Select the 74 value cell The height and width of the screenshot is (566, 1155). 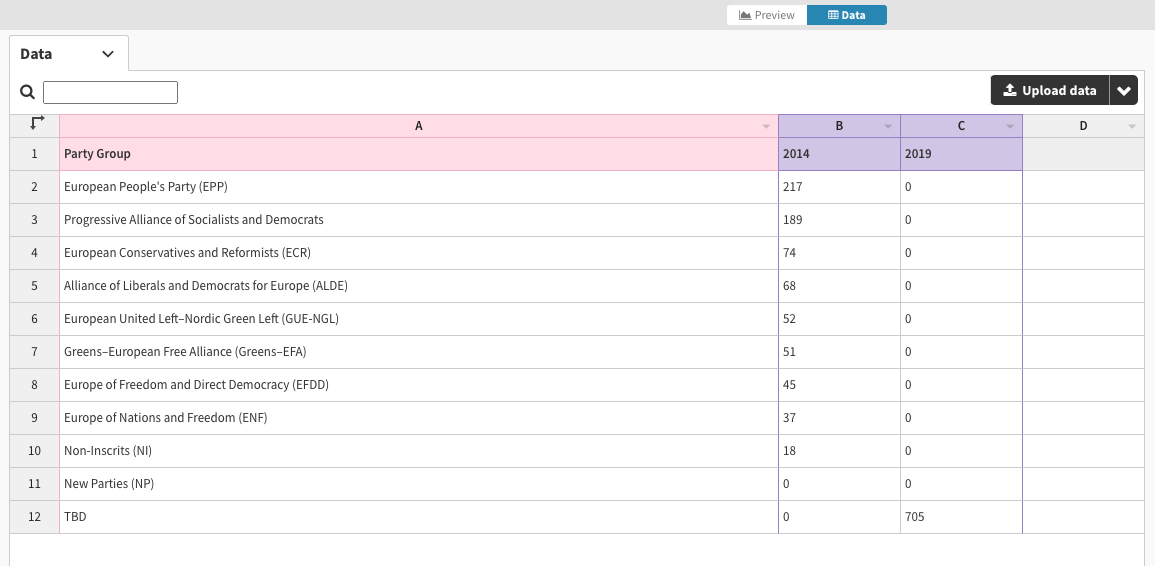click(x=839, y=253)
